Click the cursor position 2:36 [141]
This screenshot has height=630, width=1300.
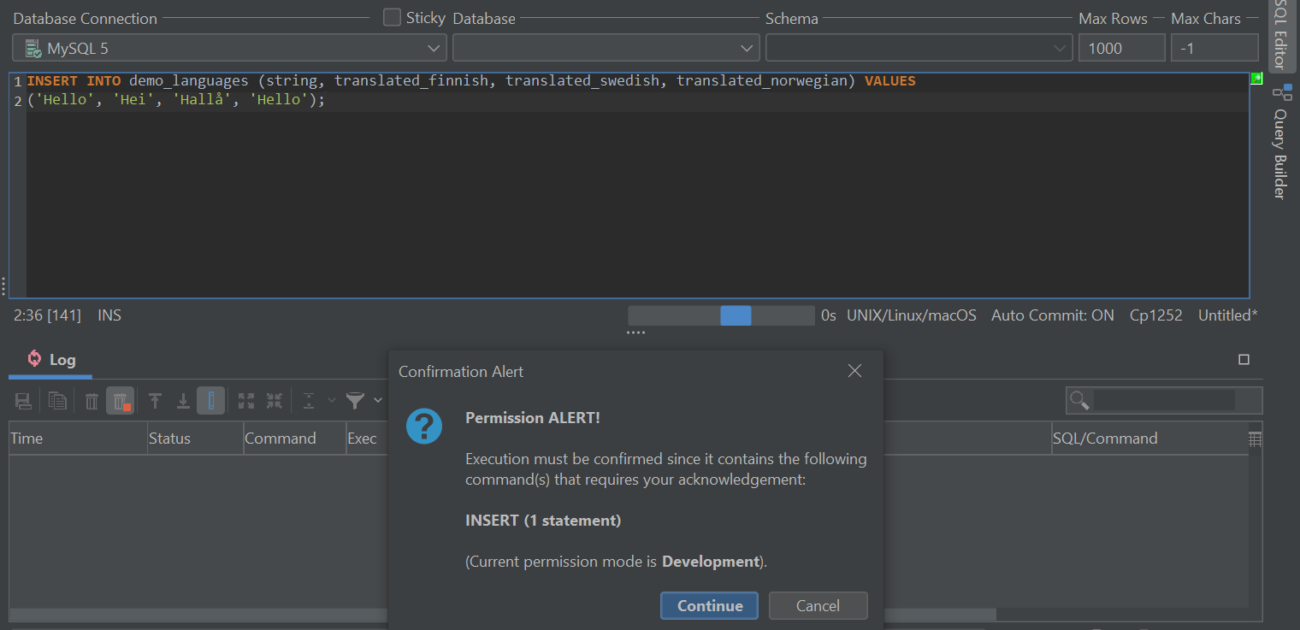pyautogui.click(x=47, y=315)
